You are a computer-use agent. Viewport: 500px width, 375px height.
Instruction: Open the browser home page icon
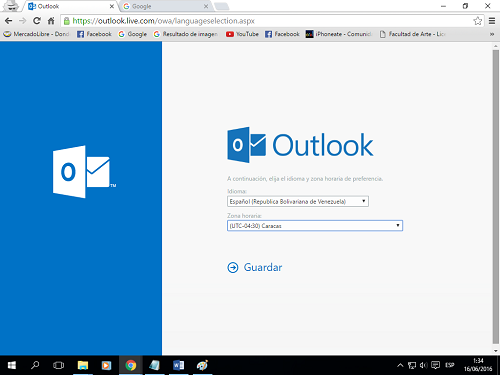pos(51,21)
